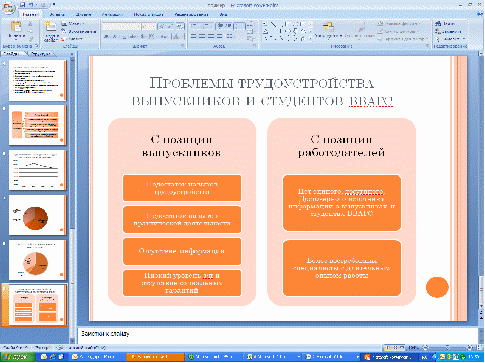Screen dimensions: 485x363
Task: Toggle bold text formatting
Action: [x=106, y=36]
